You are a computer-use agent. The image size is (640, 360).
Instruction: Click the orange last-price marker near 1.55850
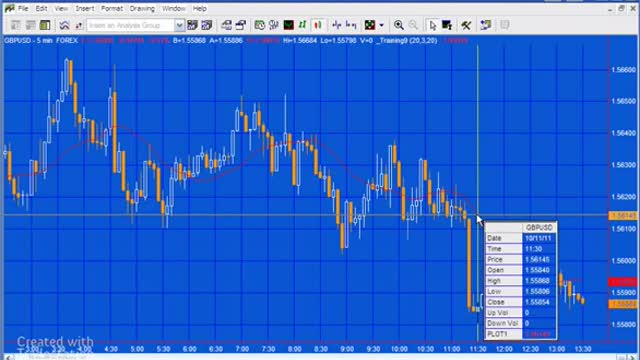point(623,304)
